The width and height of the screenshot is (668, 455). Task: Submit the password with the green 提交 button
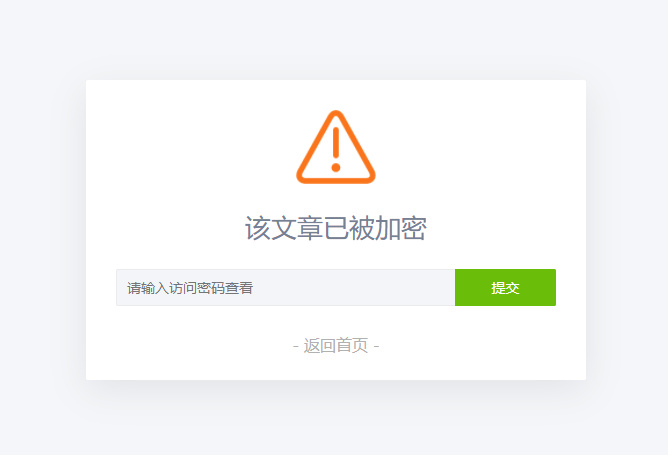pyautogui.click(x=505, y=287)
